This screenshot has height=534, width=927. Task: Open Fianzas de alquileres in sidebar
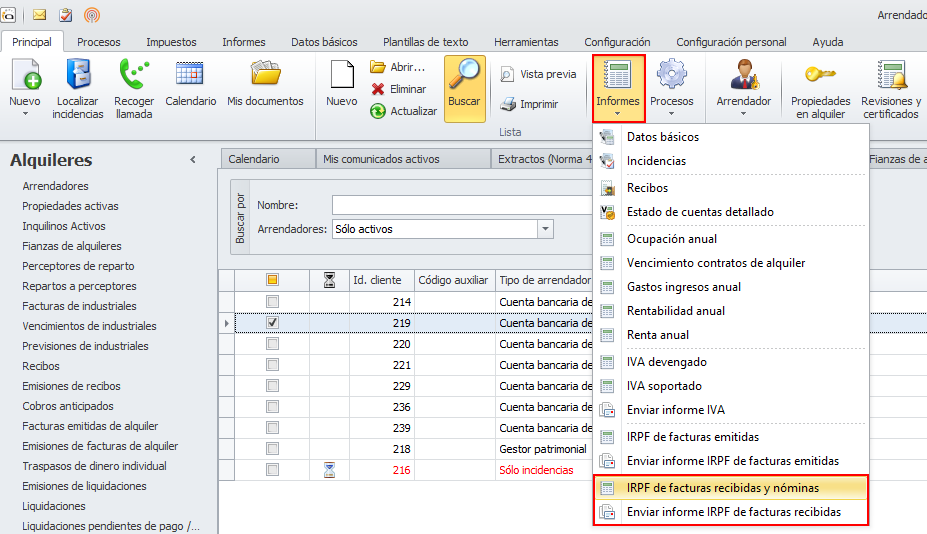[x=72, y=246]
